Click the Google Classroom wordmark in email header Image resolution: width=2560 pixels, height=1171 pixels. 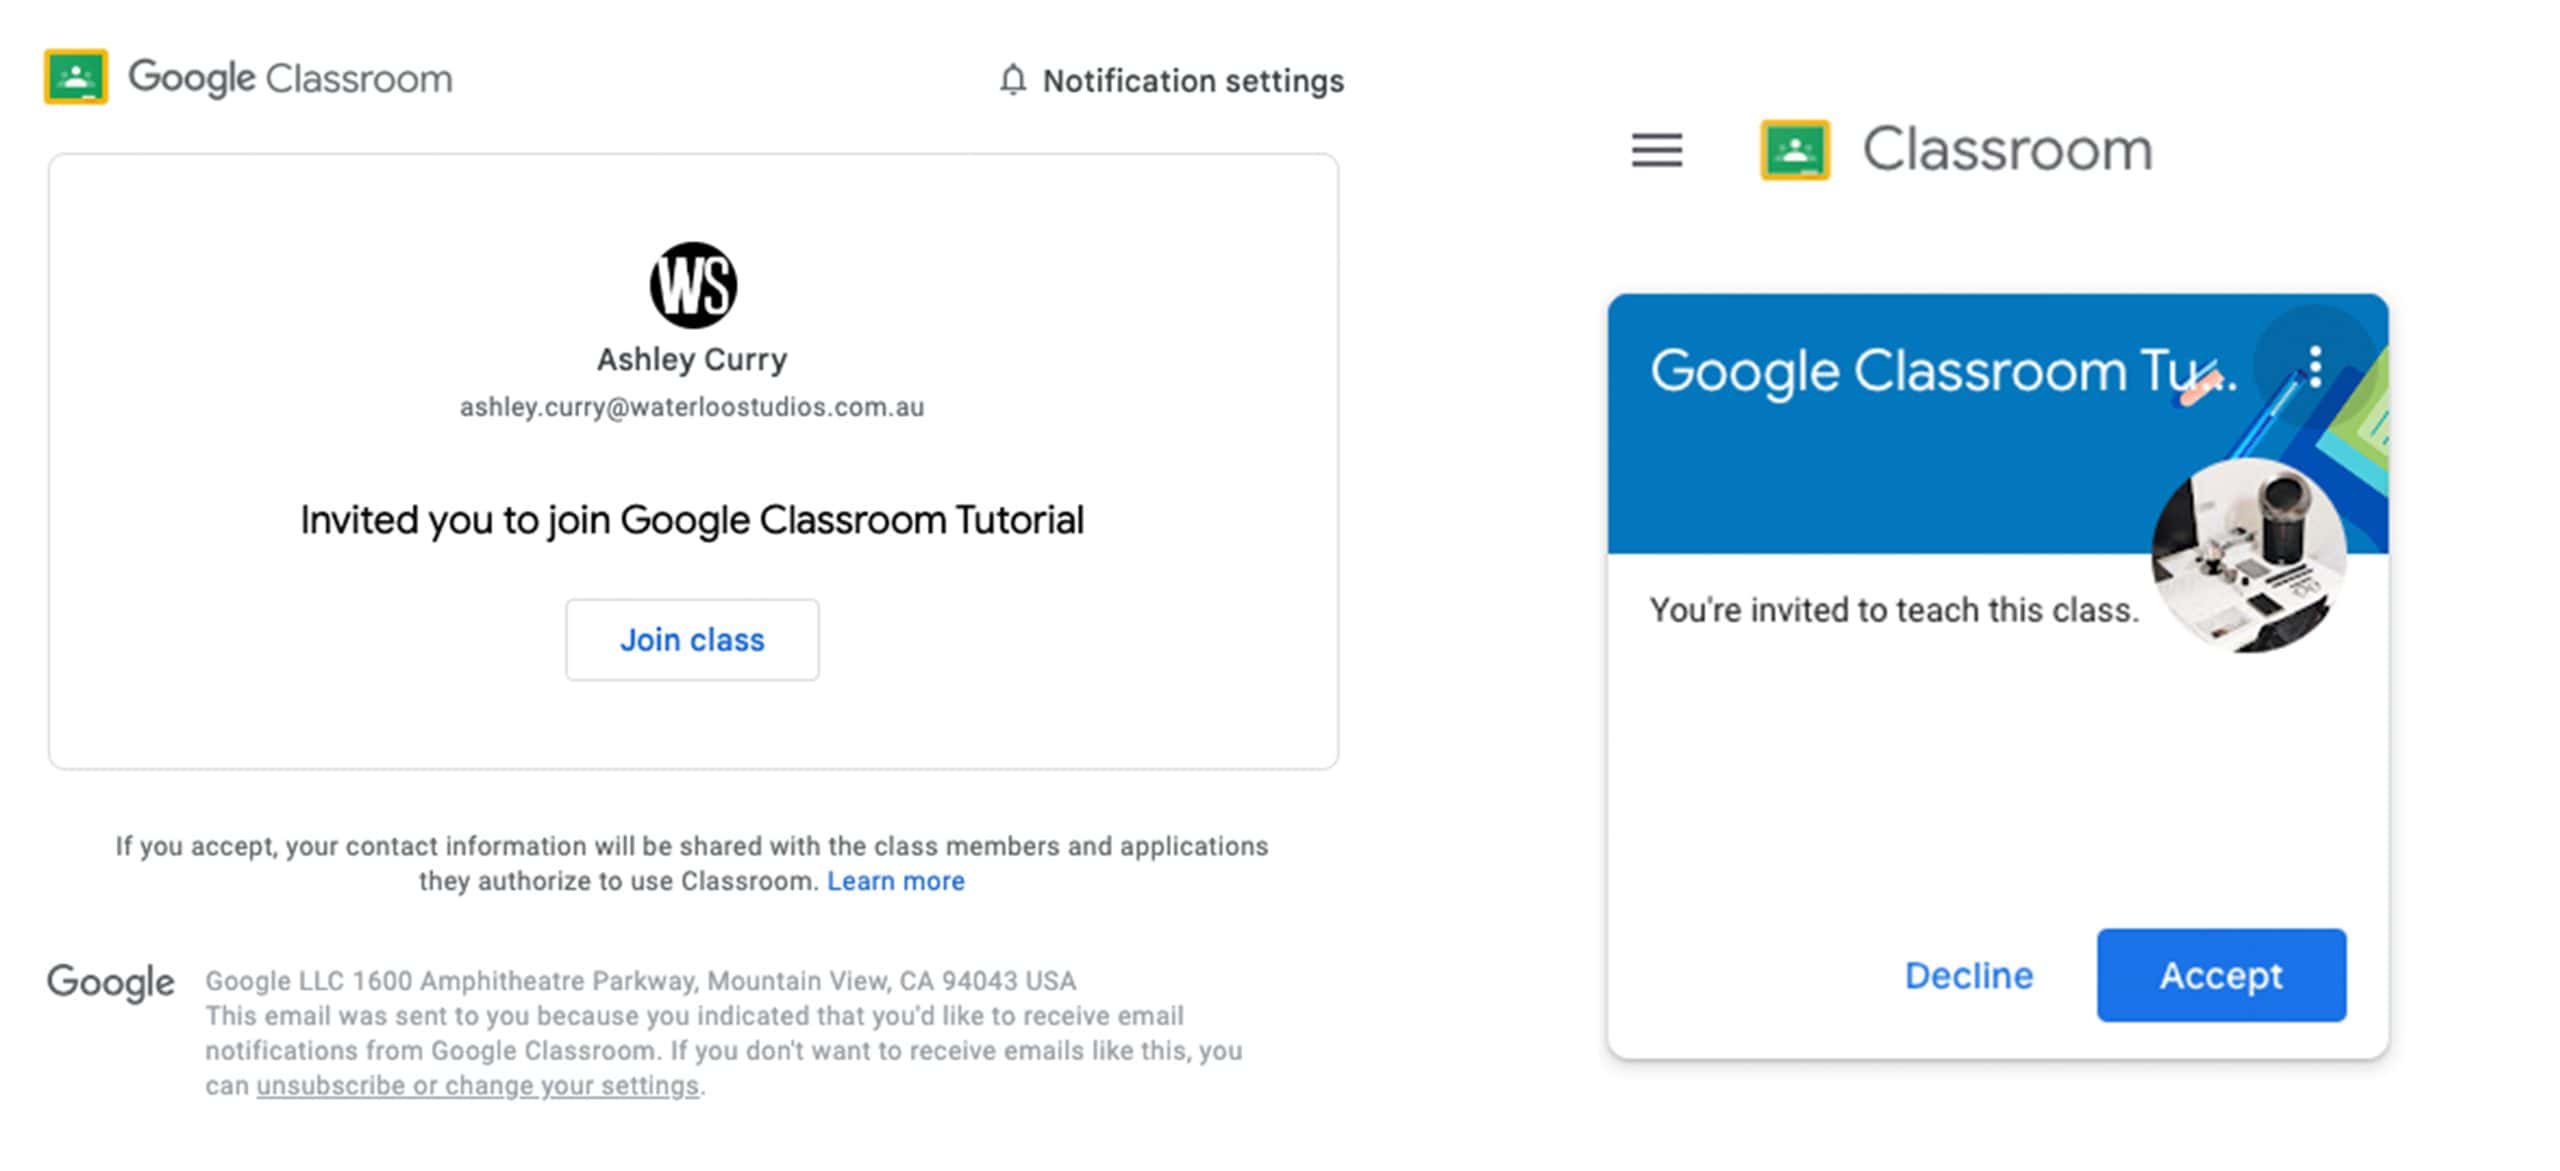coord(290,78)
